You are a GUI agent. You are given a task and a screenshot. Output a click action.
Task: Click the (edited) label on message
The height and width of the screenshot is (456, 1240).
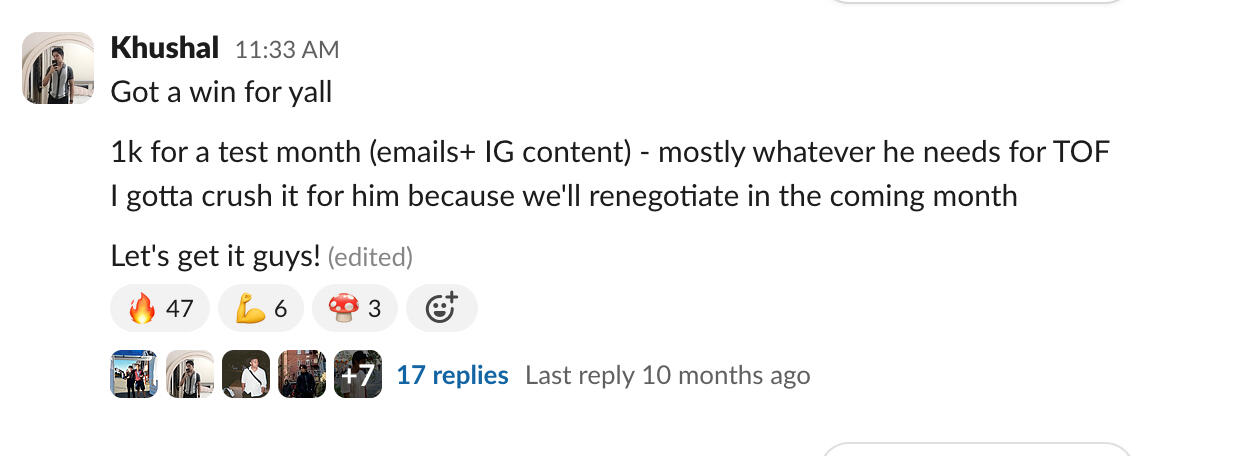click(x=370, y=257)
